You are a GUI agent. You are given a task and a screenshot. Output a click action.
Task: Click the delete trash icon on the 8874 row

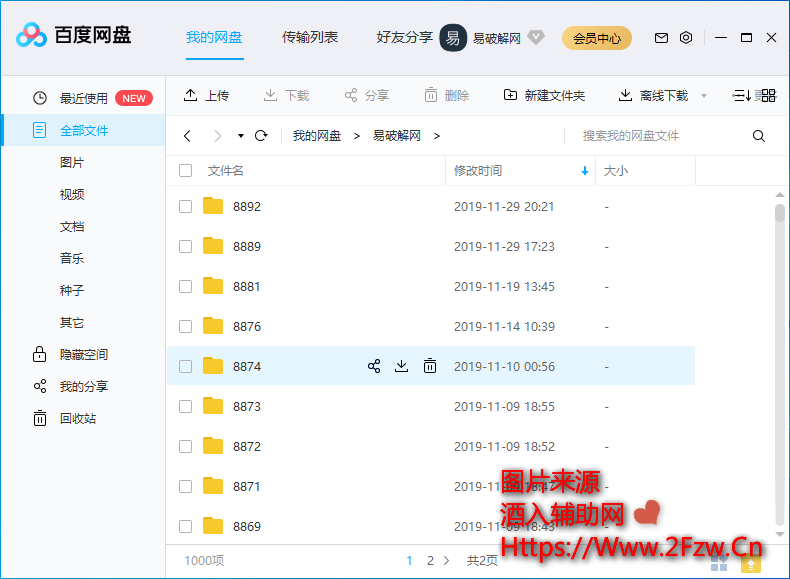tap(429, 366)
